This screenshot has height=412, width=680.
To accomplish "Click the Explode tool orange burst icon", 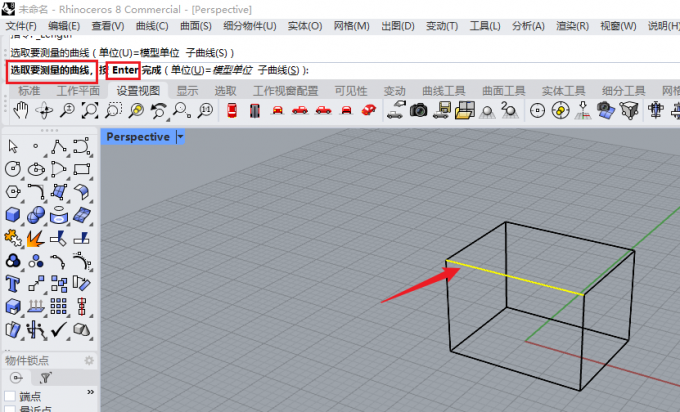I will tap(36, 238).
